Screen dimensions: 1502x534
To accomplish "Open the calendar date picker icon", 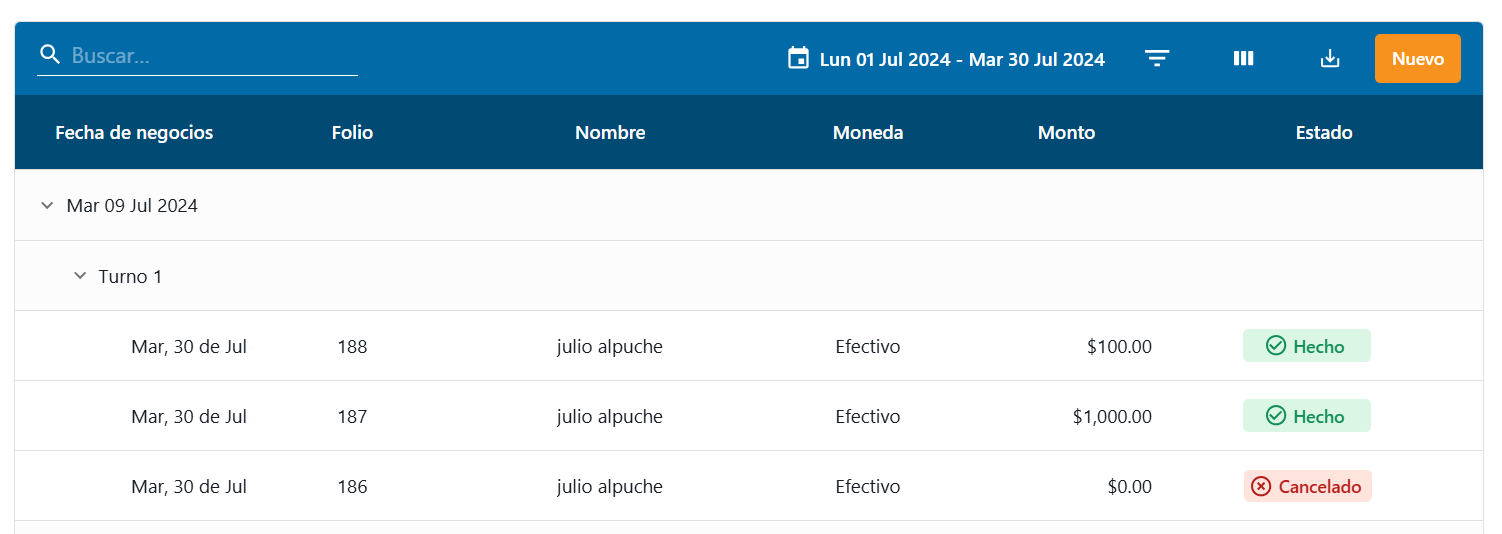I will [x=798, y=58].
